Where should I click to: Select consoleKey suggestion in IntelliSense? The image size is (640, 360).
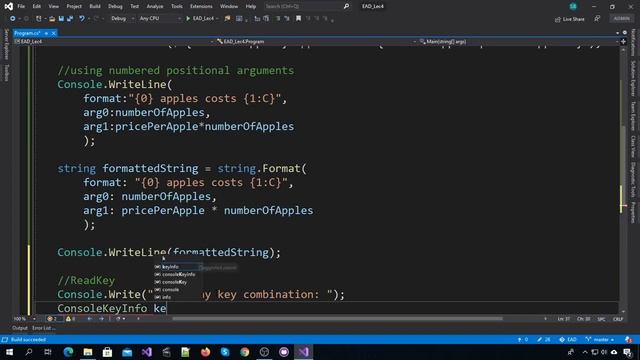pos(178,282)
